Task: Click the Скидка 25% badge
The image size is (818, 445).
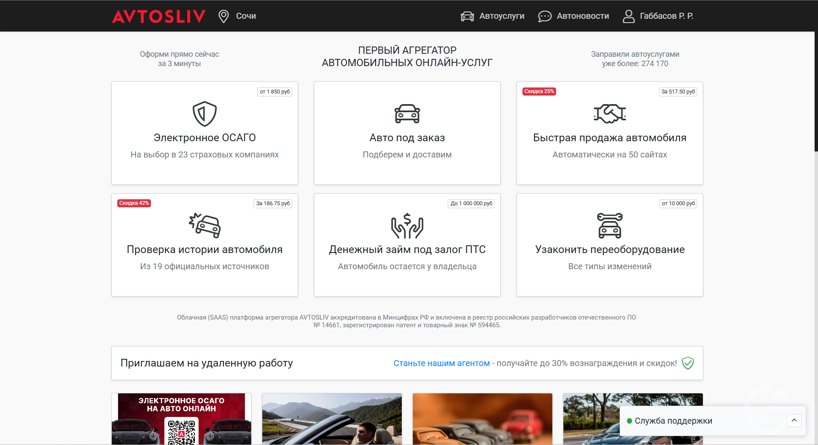Action: (539, 91)
